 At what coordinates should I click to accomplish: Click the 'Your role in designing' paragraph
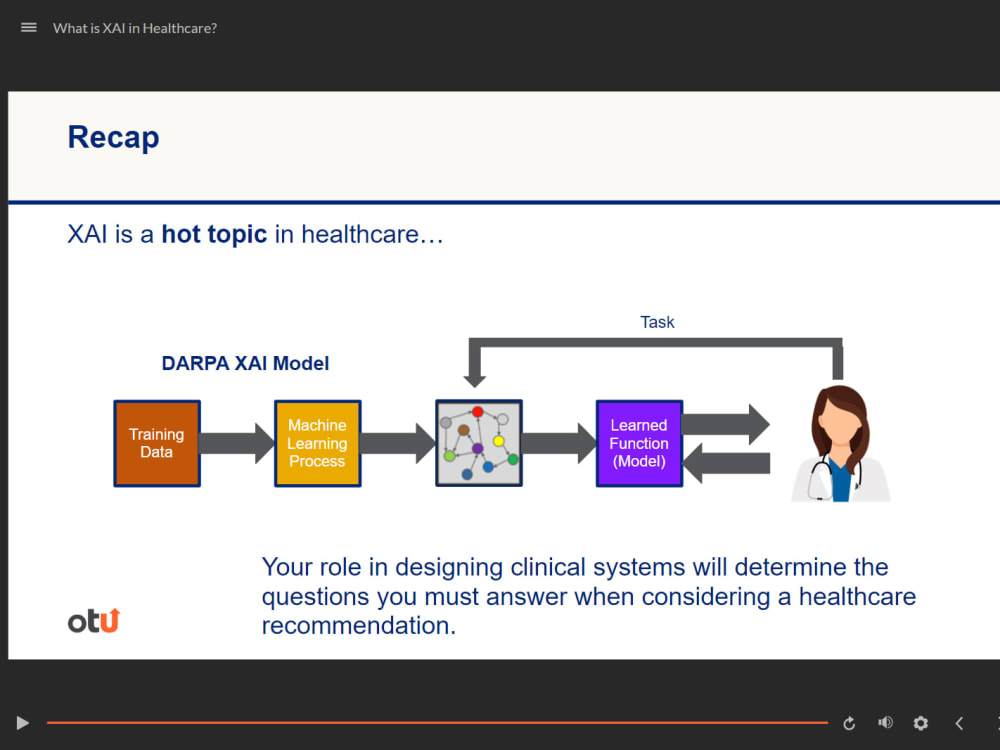589,596
